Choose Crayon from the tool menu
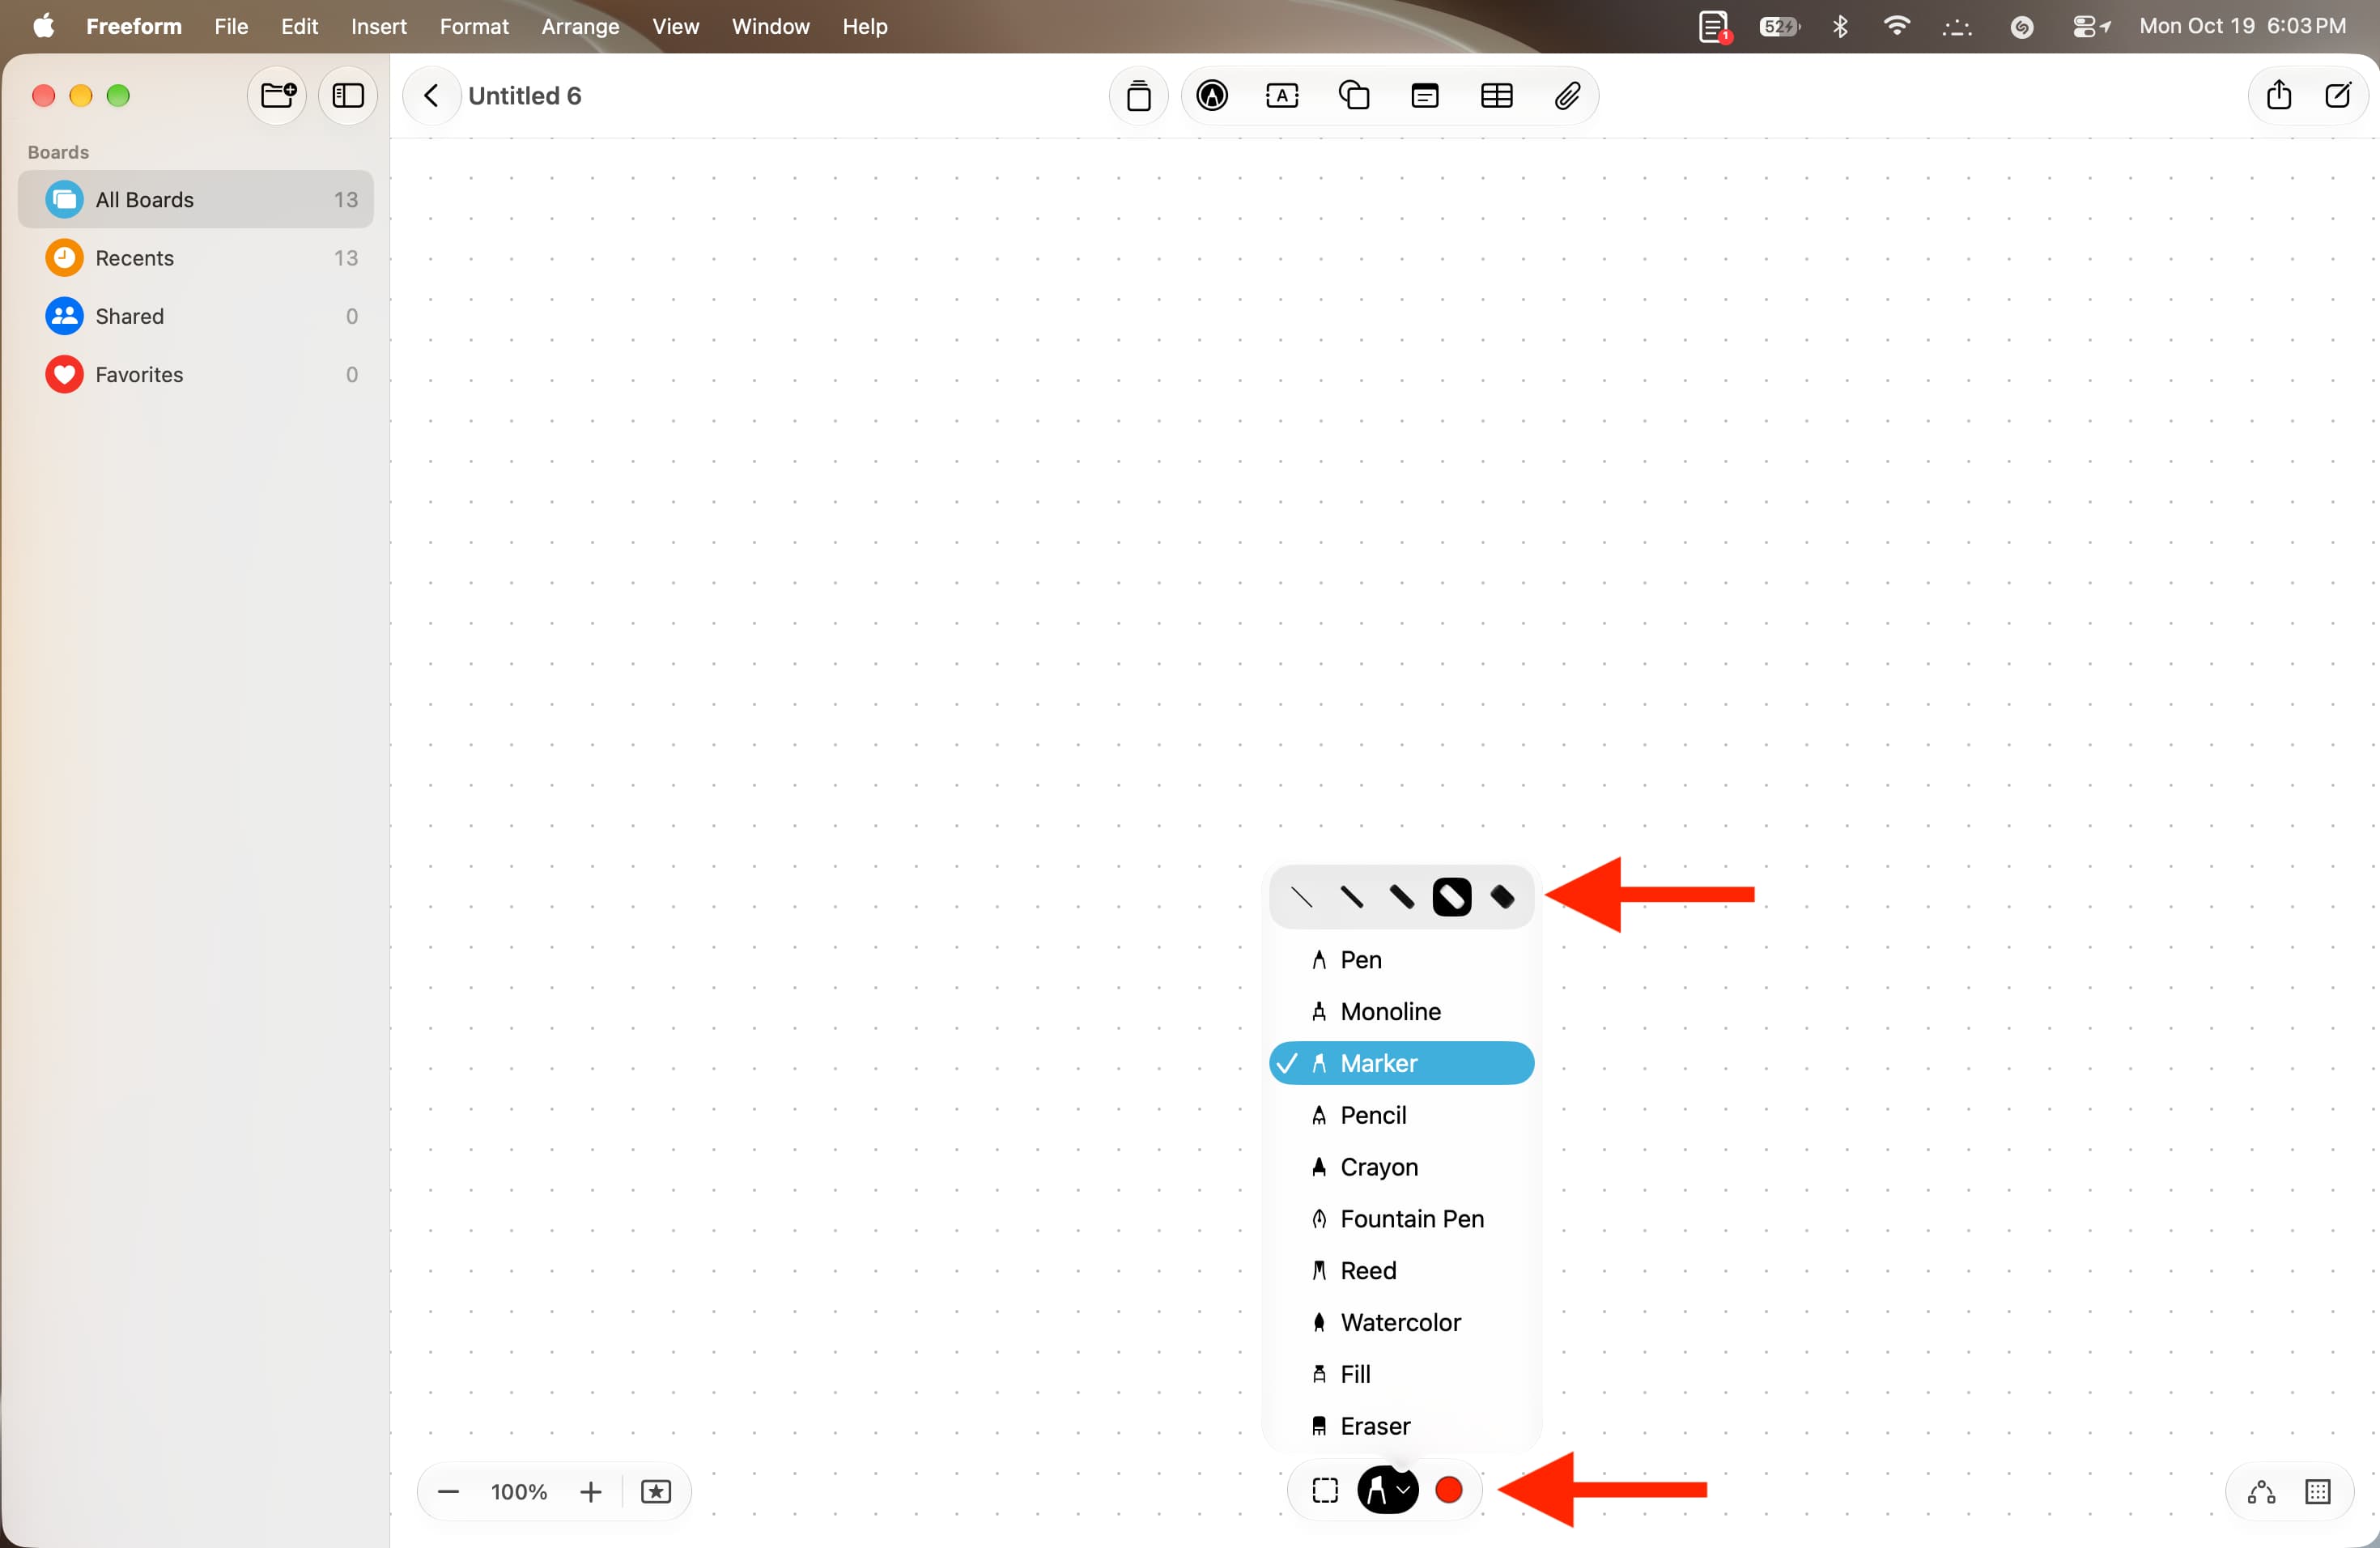 (x=1401, y=1167)
